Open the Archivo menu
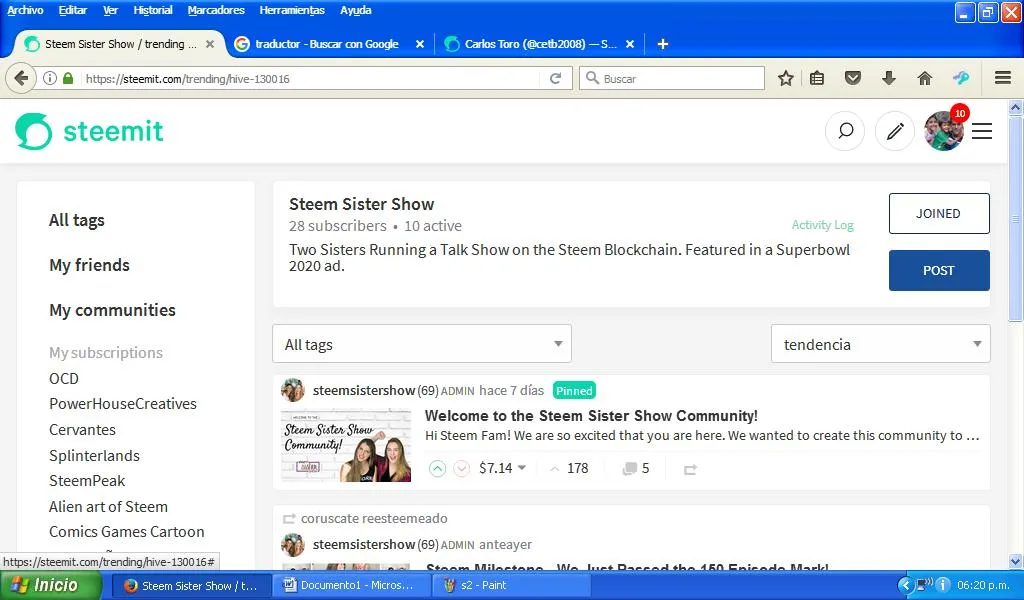1024x600 pixels. [x=25, y=10]
